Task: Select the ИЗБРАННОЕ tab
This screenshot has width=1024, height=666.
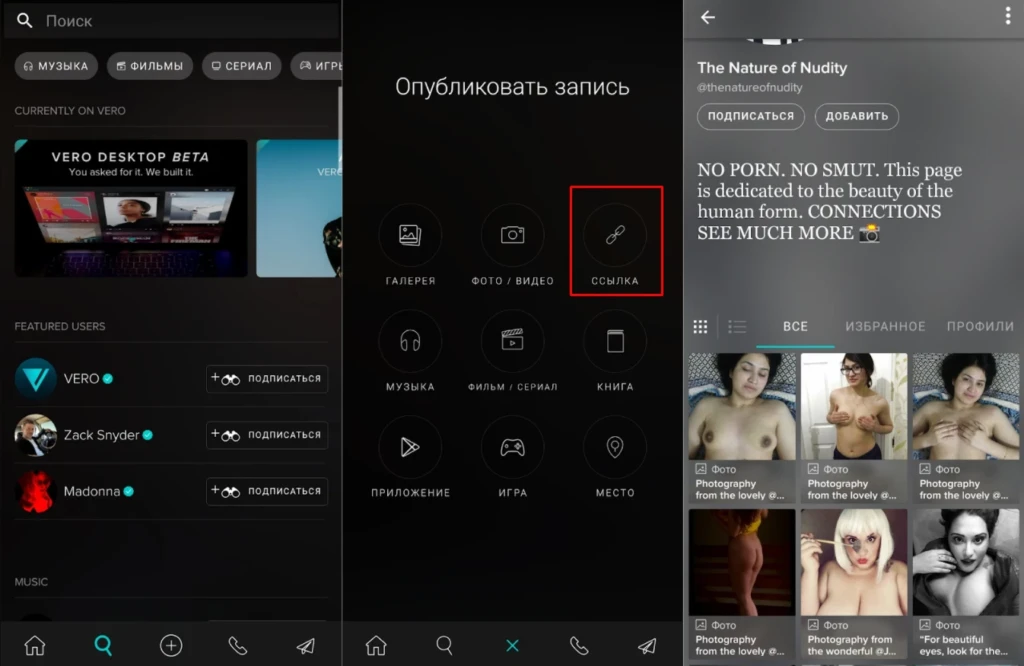Action: click(886, 326)
